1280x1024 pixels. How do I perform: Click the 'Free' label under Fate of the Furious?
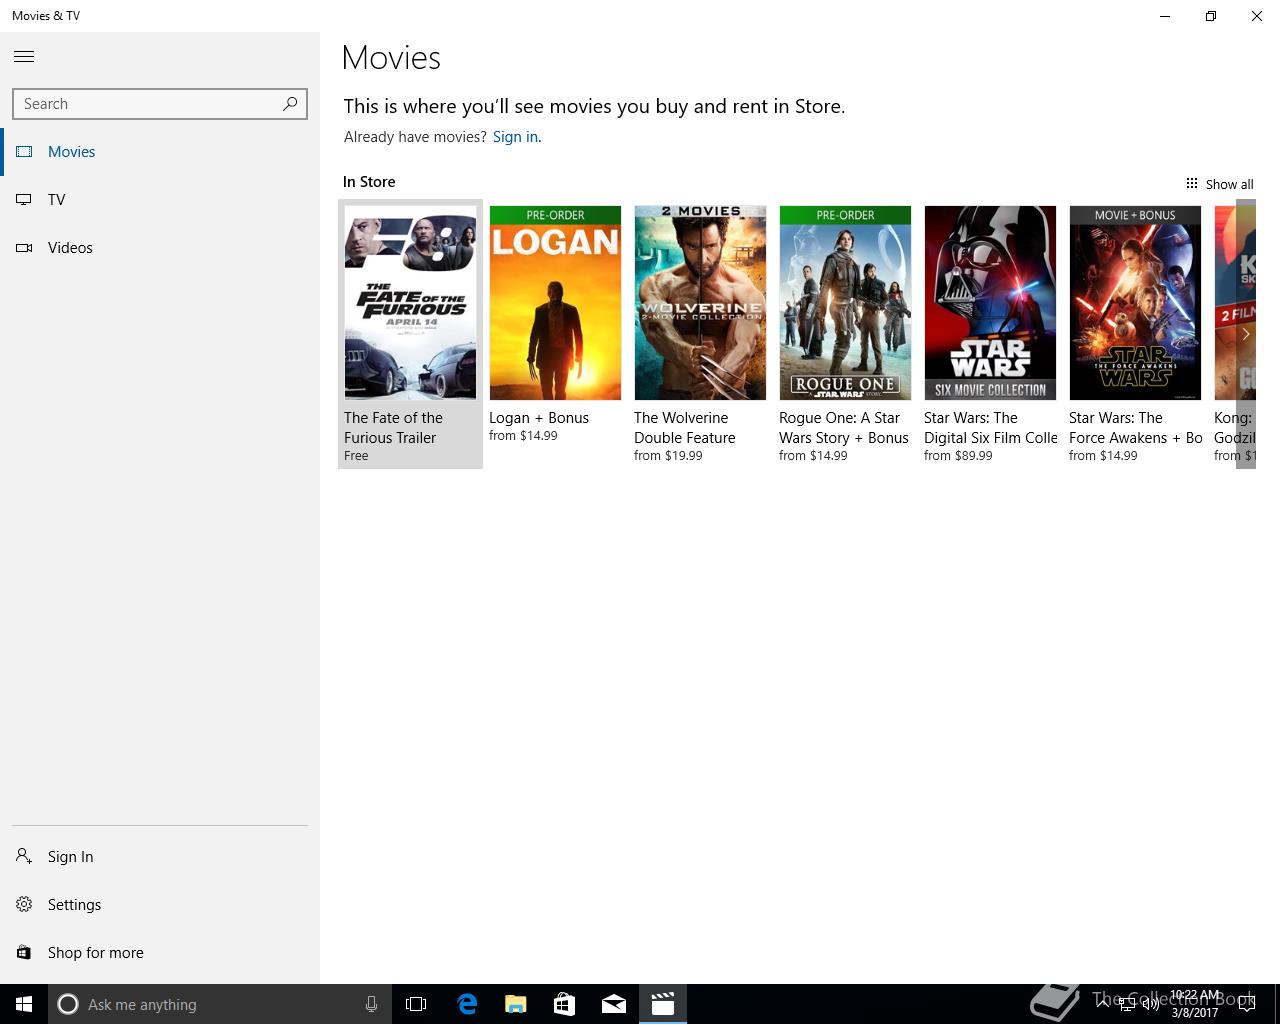[x=356, y=456]
